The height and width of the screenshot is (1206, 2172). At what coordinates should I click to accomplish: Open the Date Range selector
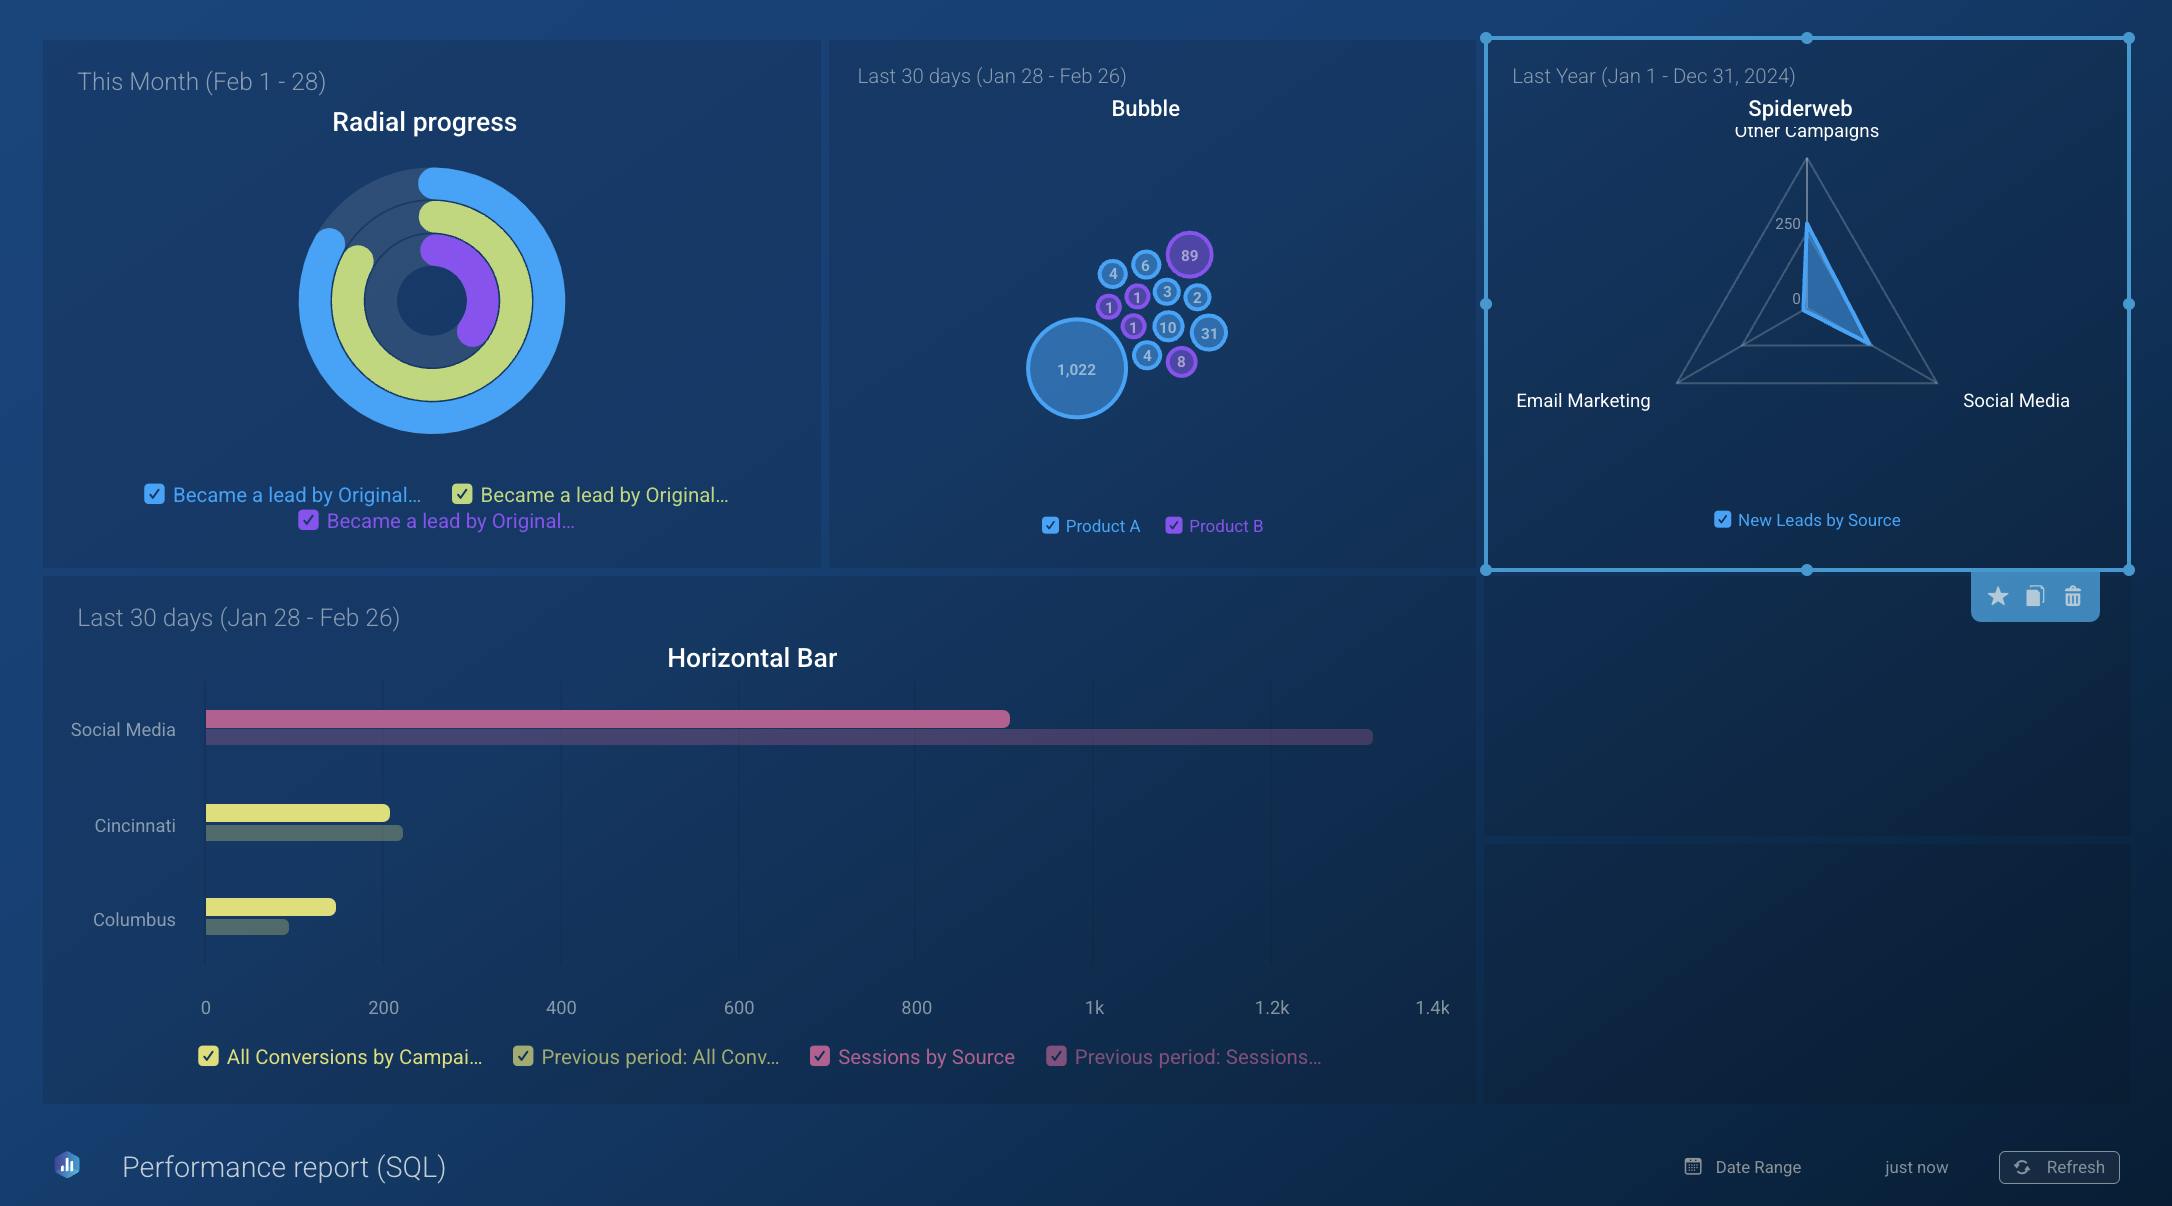[1757, 1167]
